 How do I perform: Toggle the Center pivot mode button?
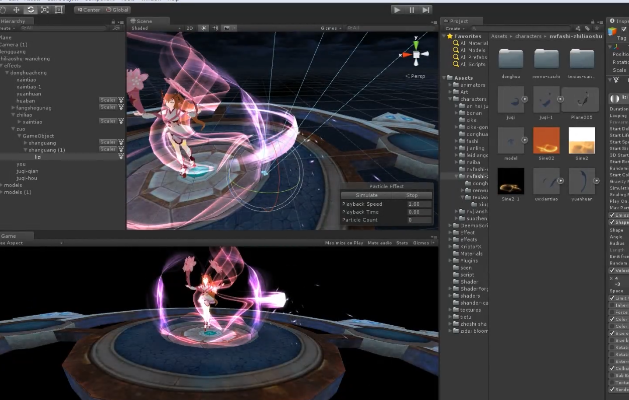tap(88, 10)
